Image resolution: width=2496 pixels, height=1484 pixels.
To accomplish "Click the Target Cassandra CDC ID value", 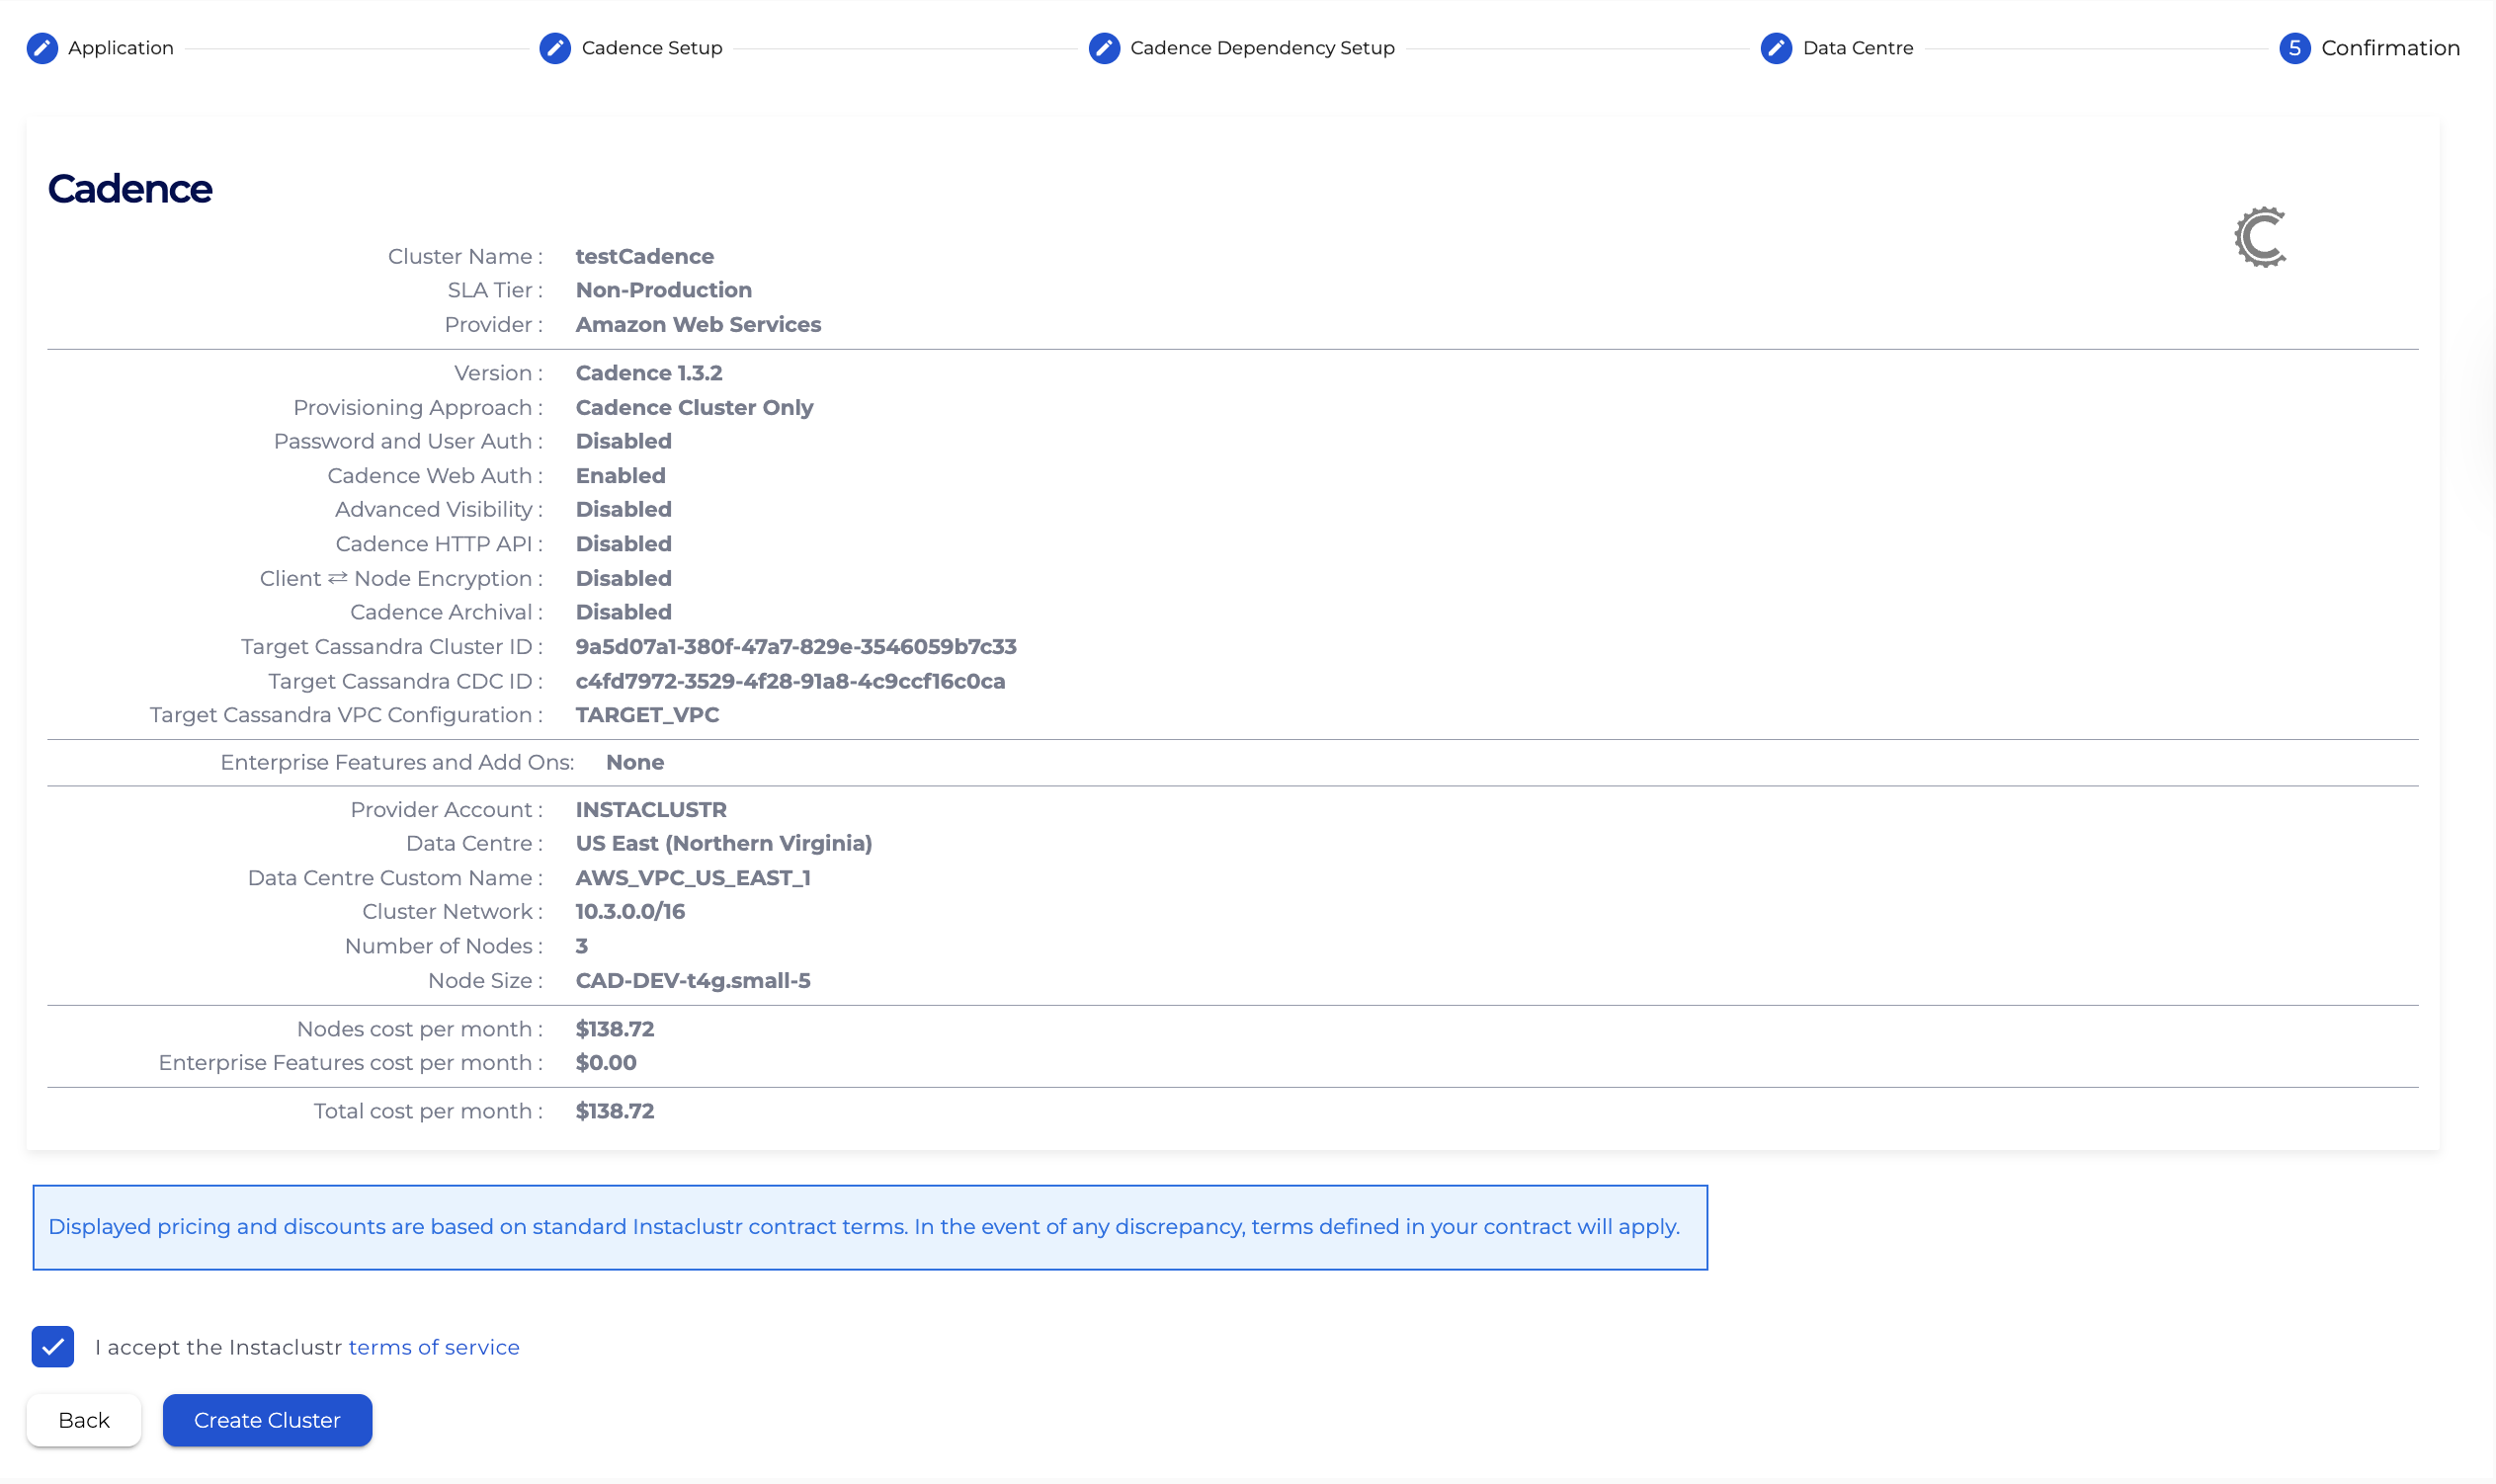I will 790,681.
